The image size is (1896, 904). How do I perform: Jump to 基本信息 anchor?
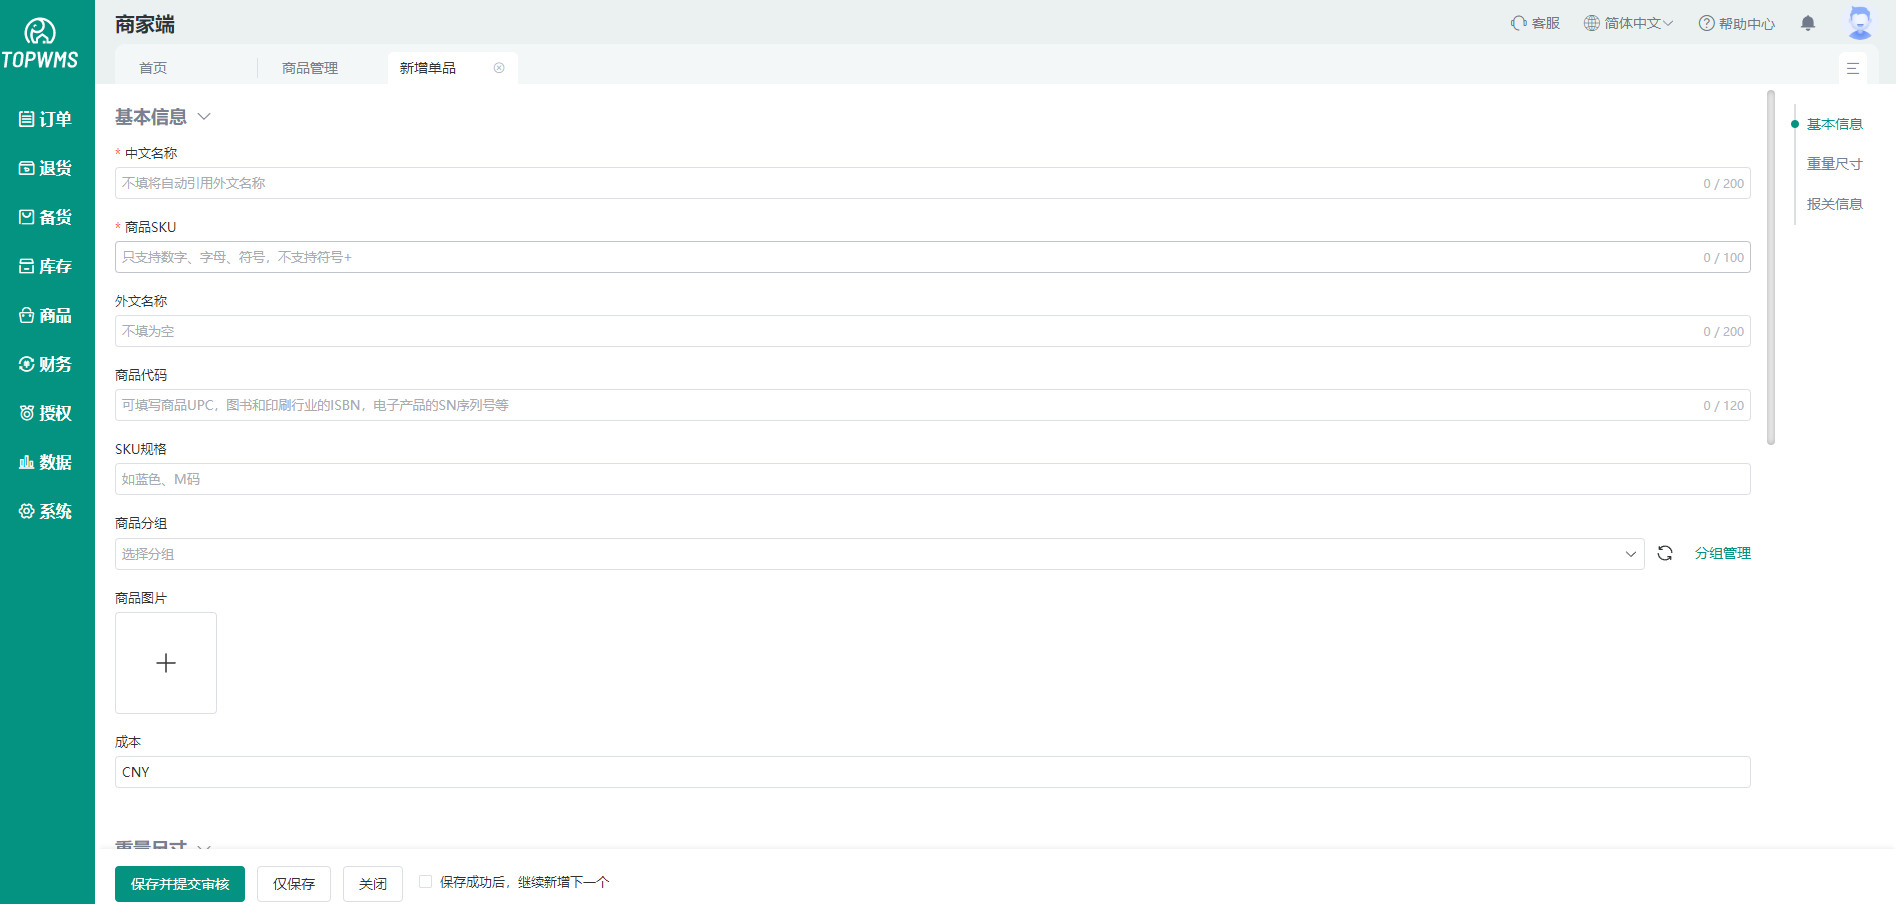[1834, 124]
